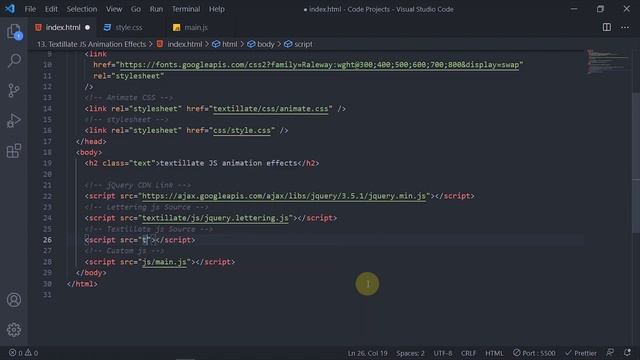
Task: Click the rel="stylesheet" text on line 11
Action: [129, 76]
